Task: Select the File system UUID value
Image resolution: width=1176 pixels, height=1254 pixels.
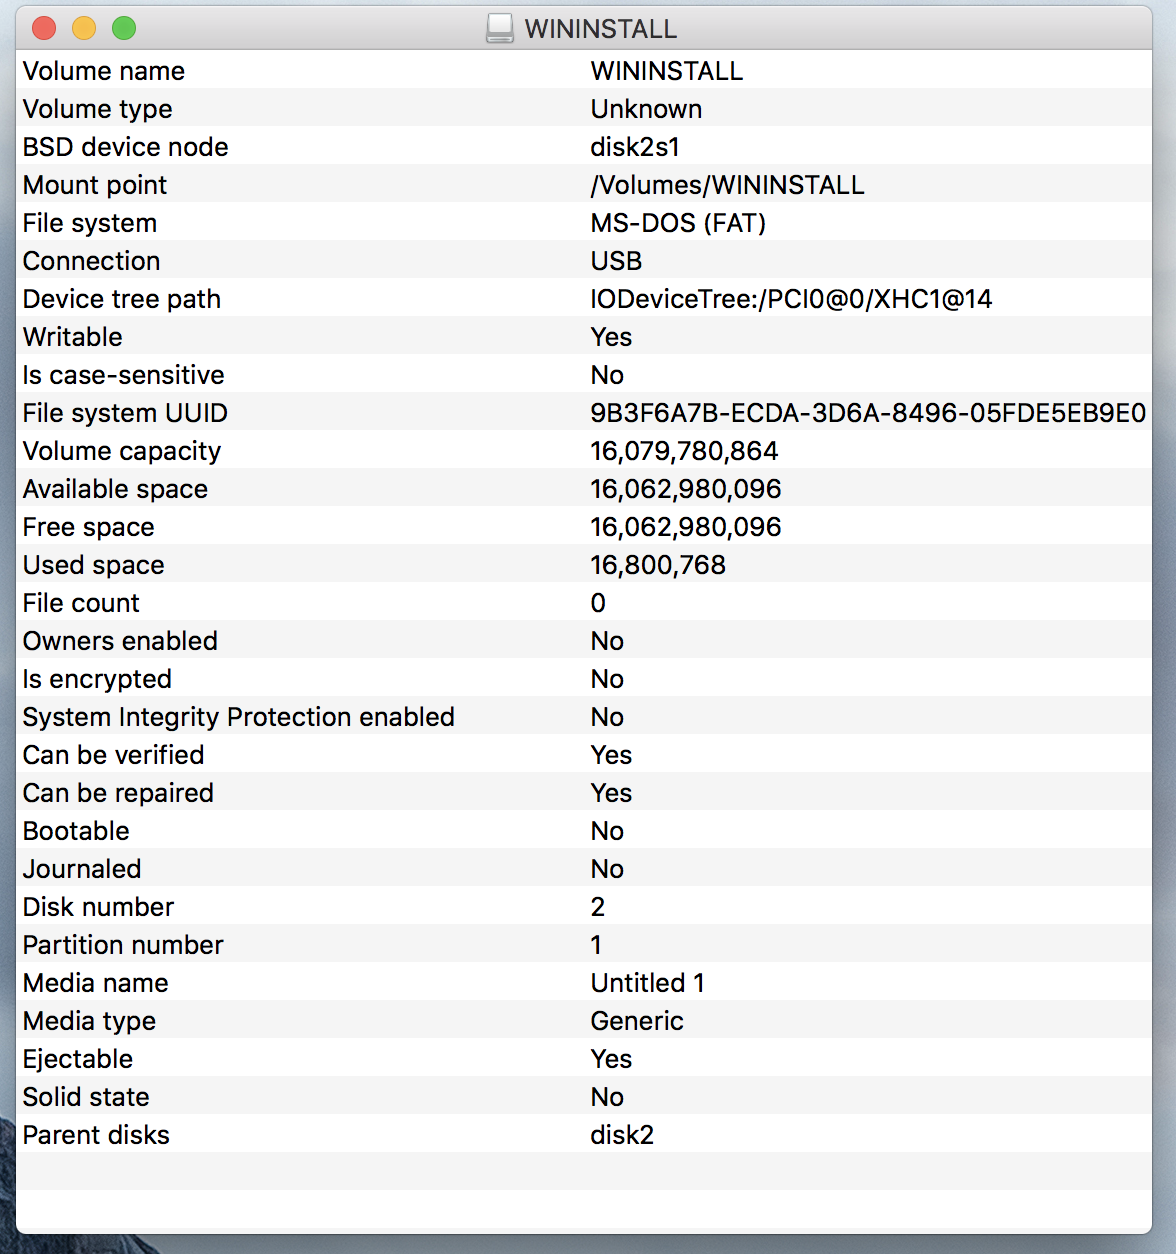Action: click(x=868, y=413)
